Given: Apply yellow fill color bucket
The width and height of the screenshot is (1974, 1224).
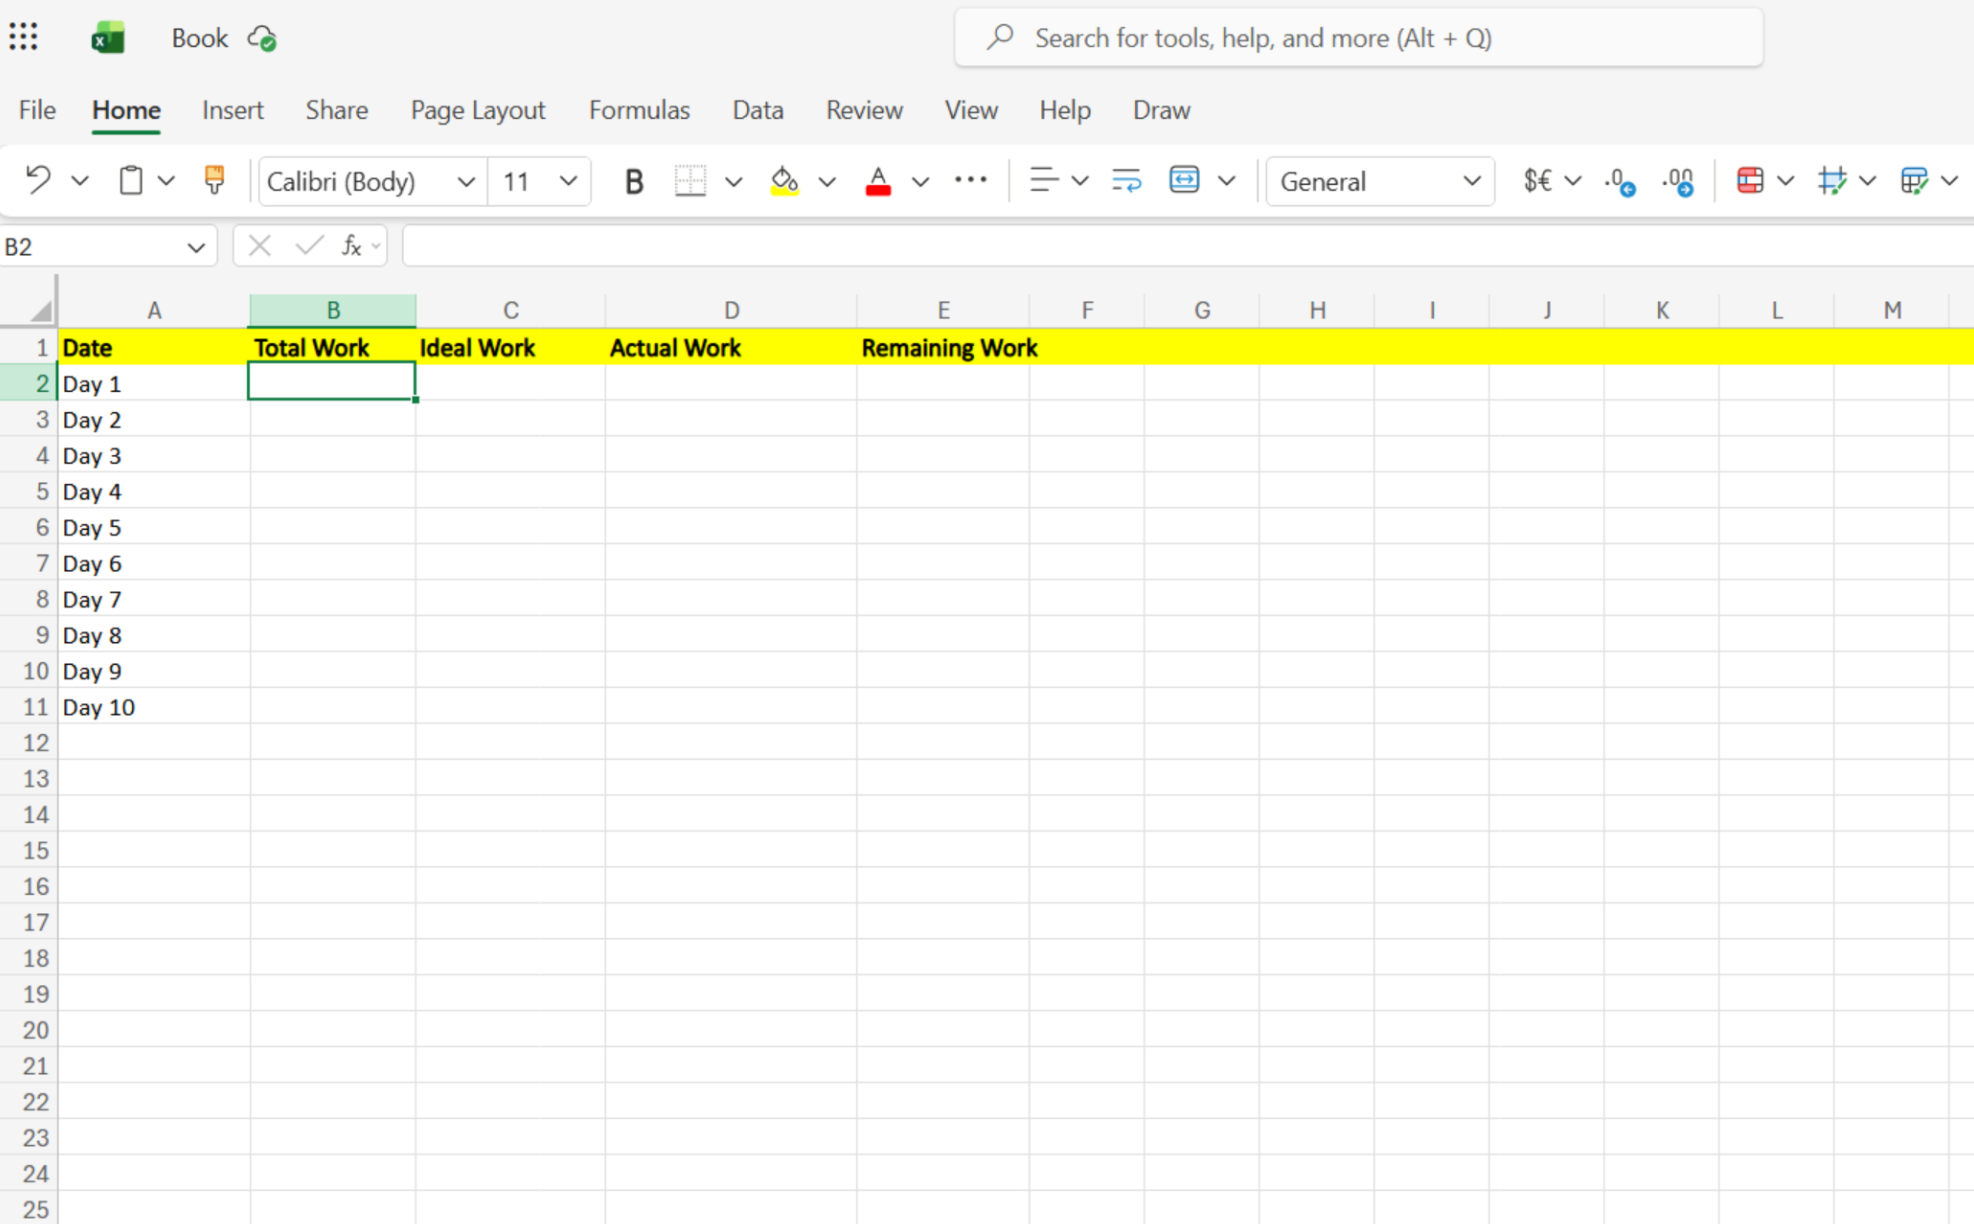Looking at the screenshot, I should 785,181.
